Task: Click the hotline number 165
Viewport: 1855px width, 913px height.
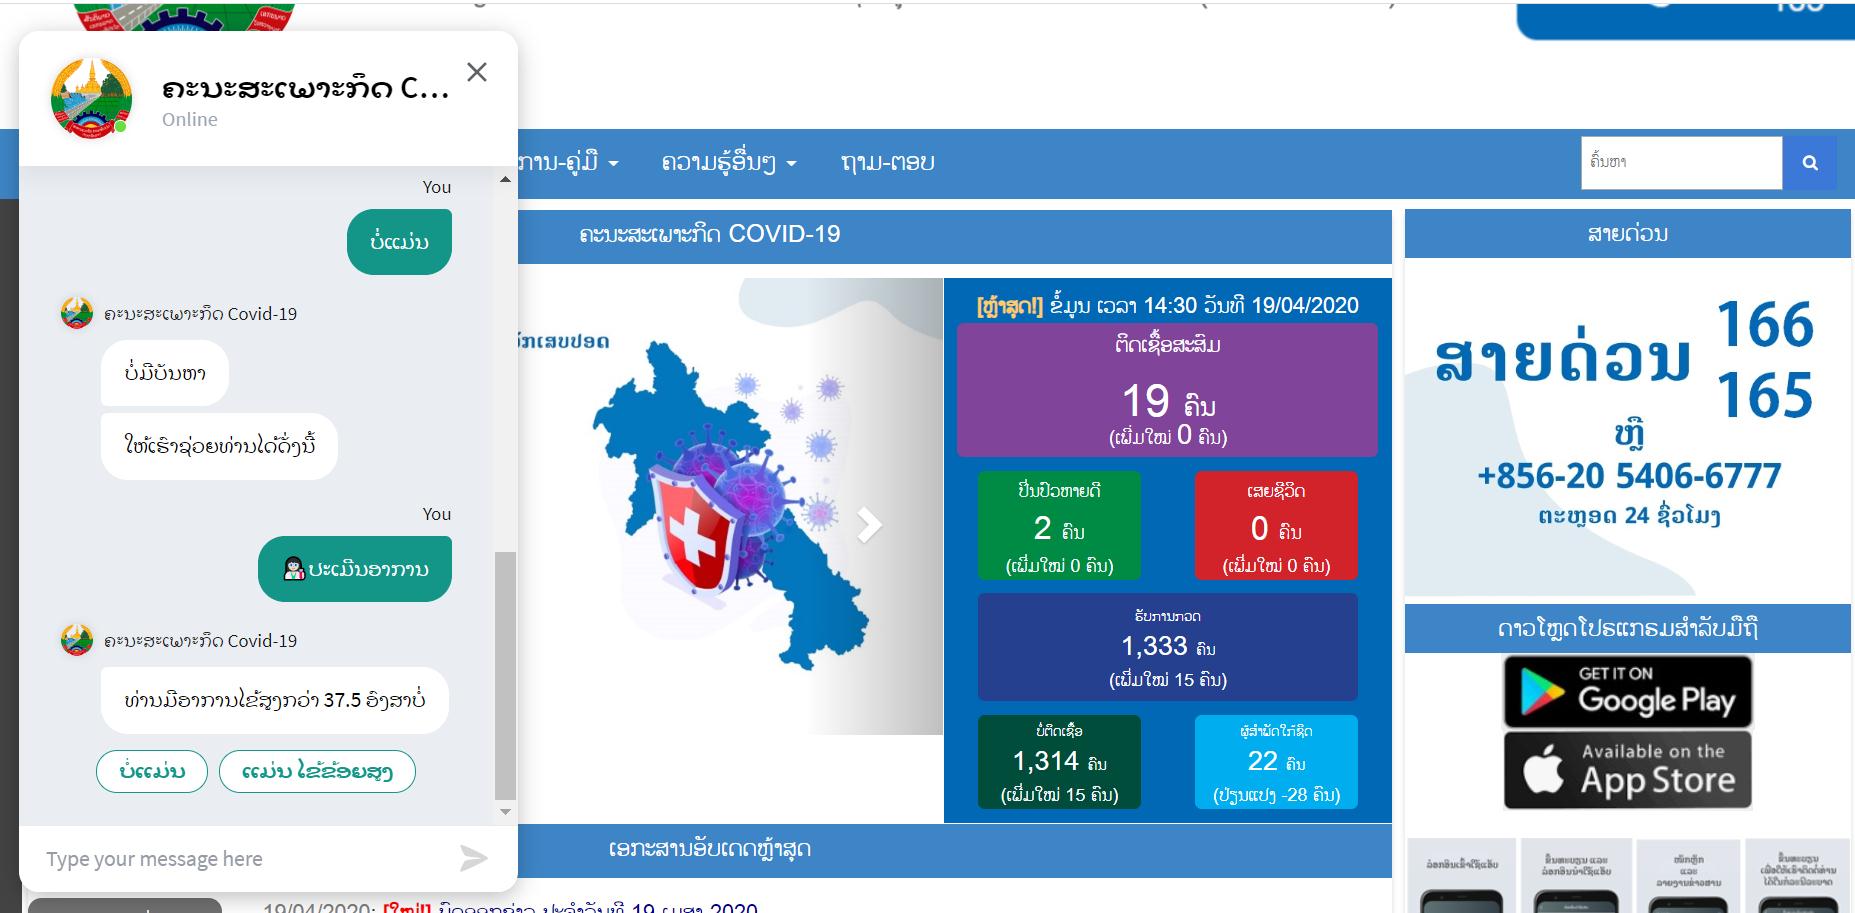Action: tap(1765, 396)
